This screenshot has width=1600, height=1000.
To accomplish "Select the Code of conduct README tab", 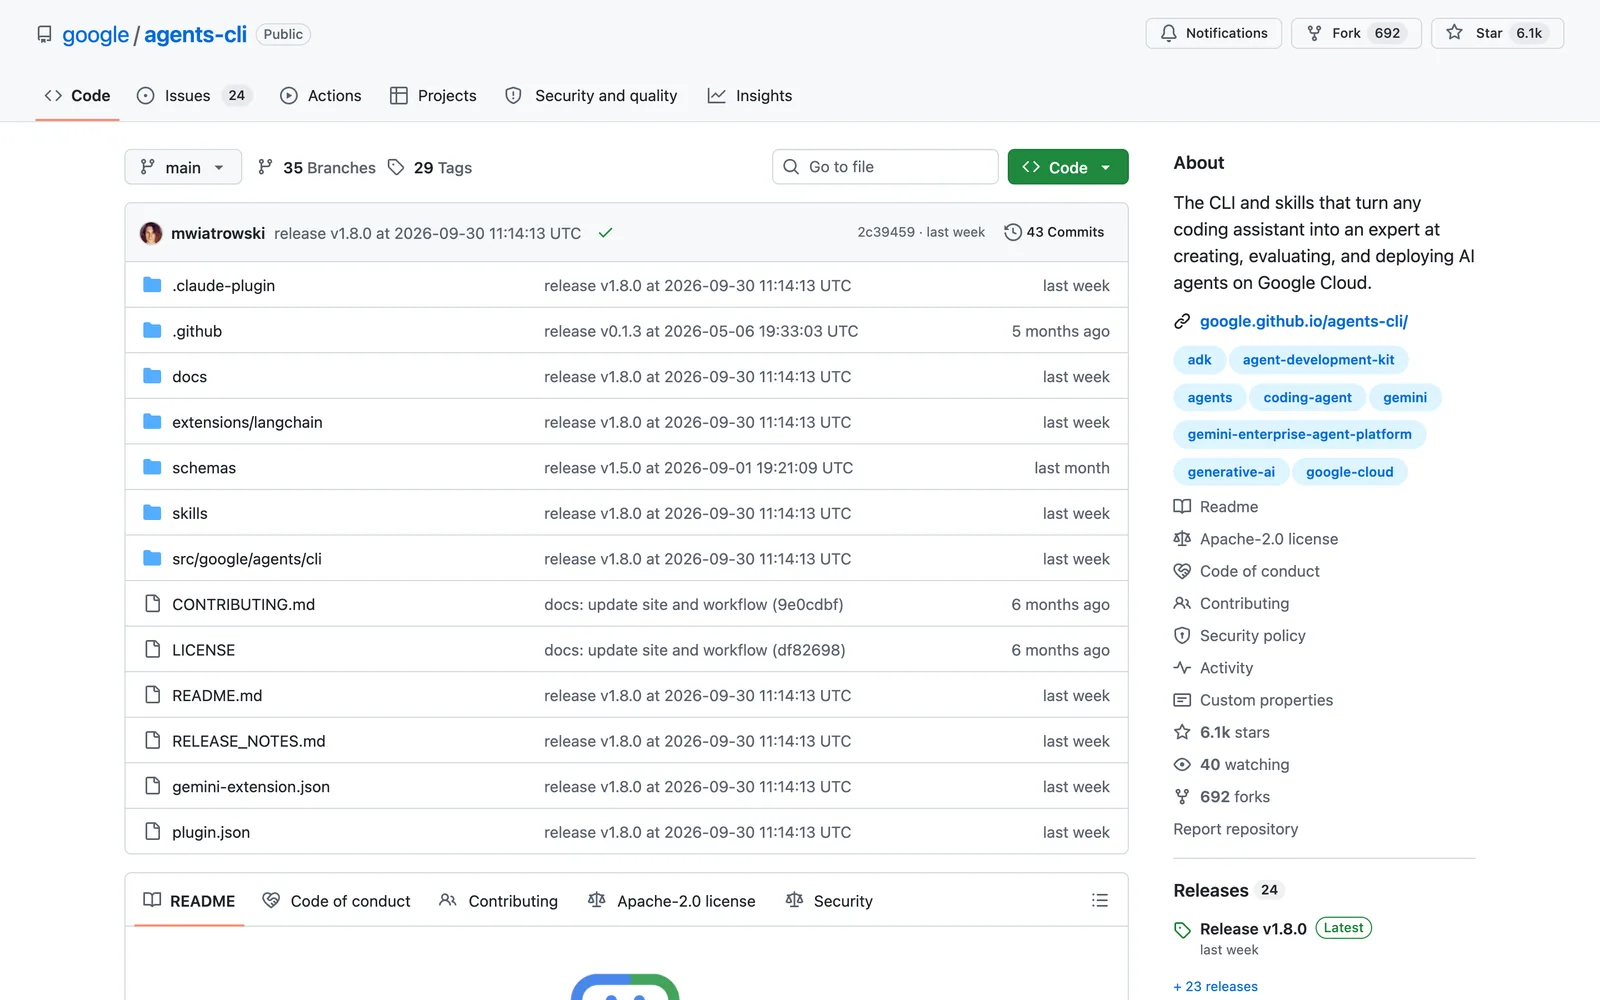I will coord(336,901).
